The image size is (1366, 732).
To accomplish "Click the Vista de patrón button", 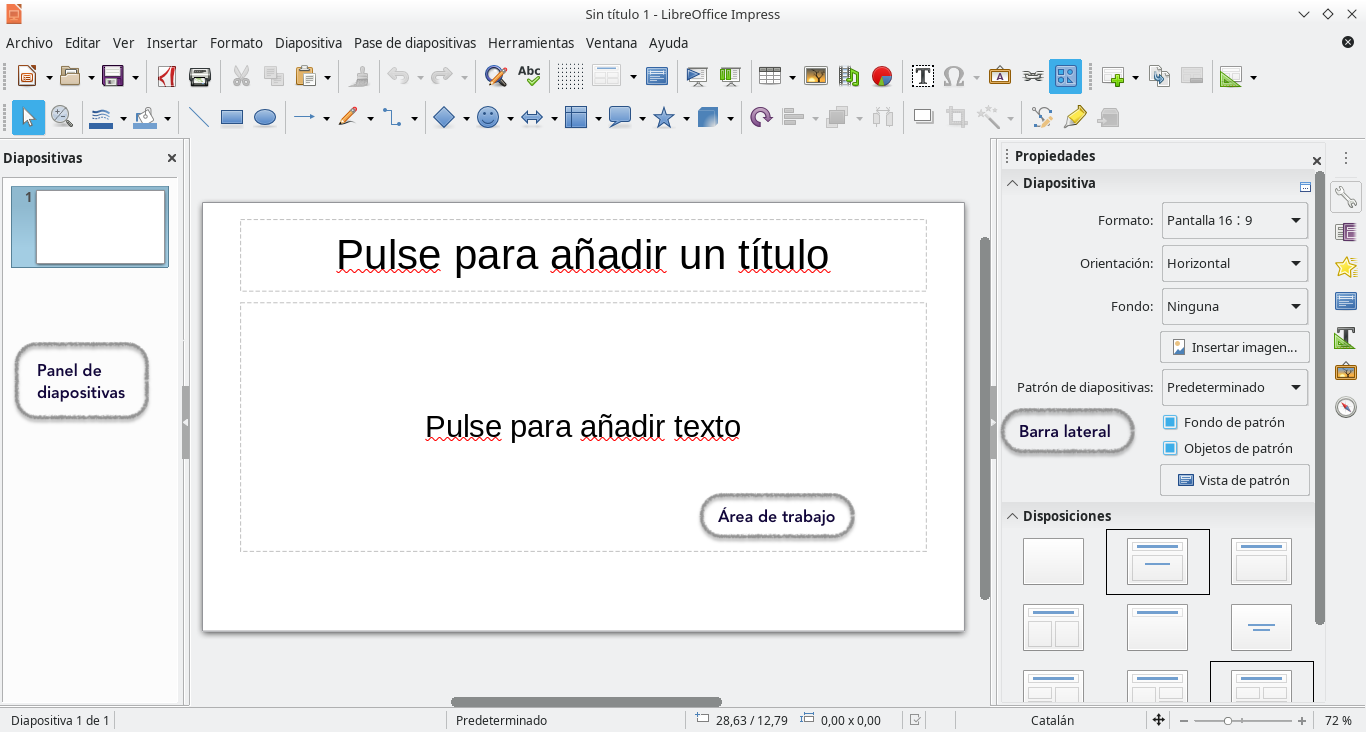I will (x=1235, y=480).
